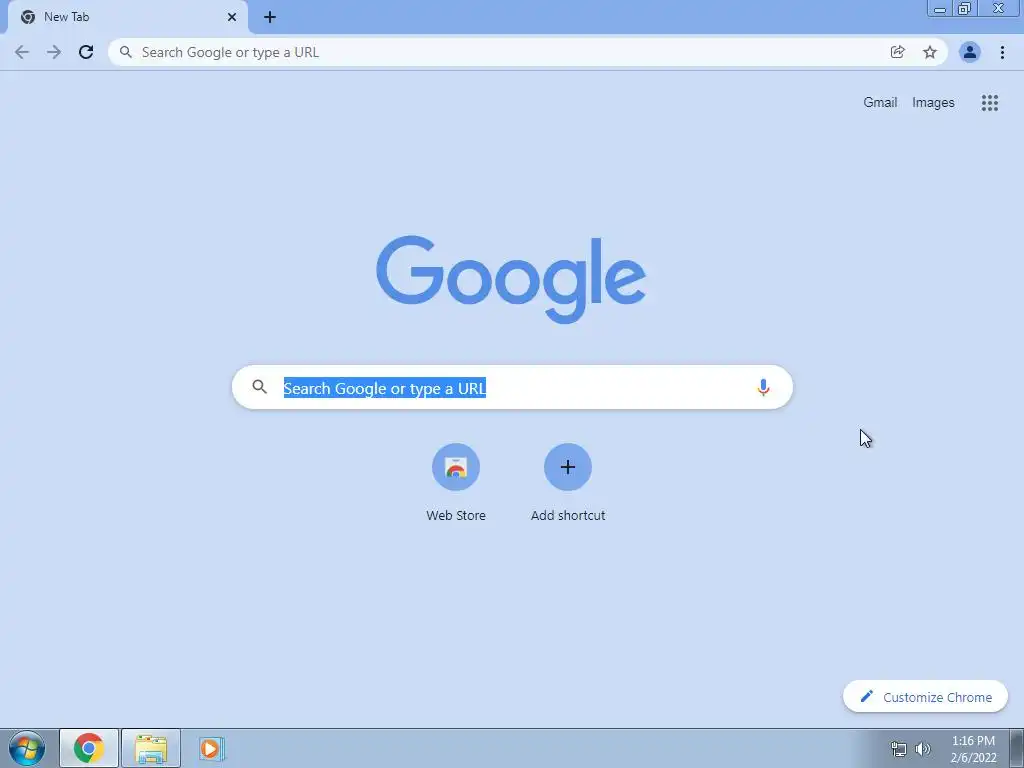Open Gmail link
Screen dimensions: 1024x768
[x=880, y=103]
